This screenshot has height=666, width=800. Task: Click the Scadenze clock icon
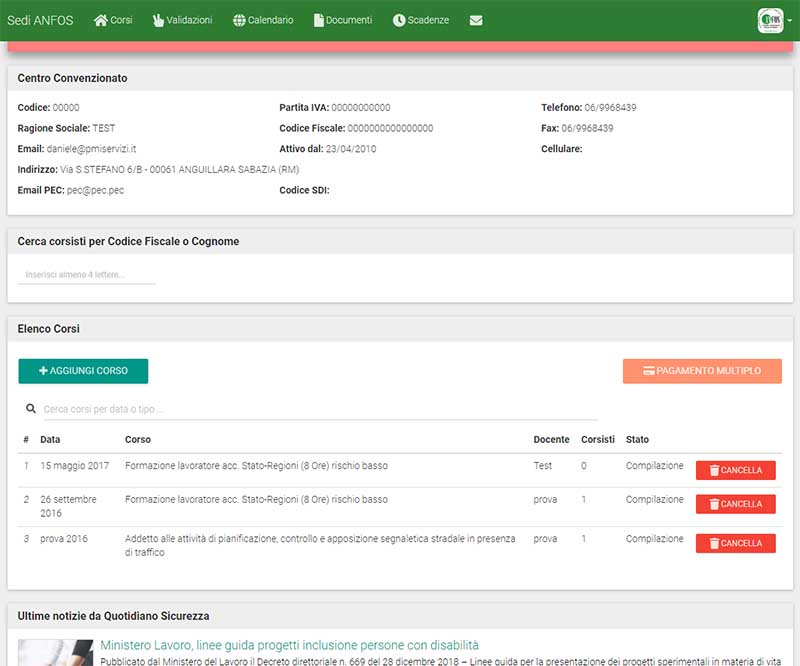click(399, 20)
